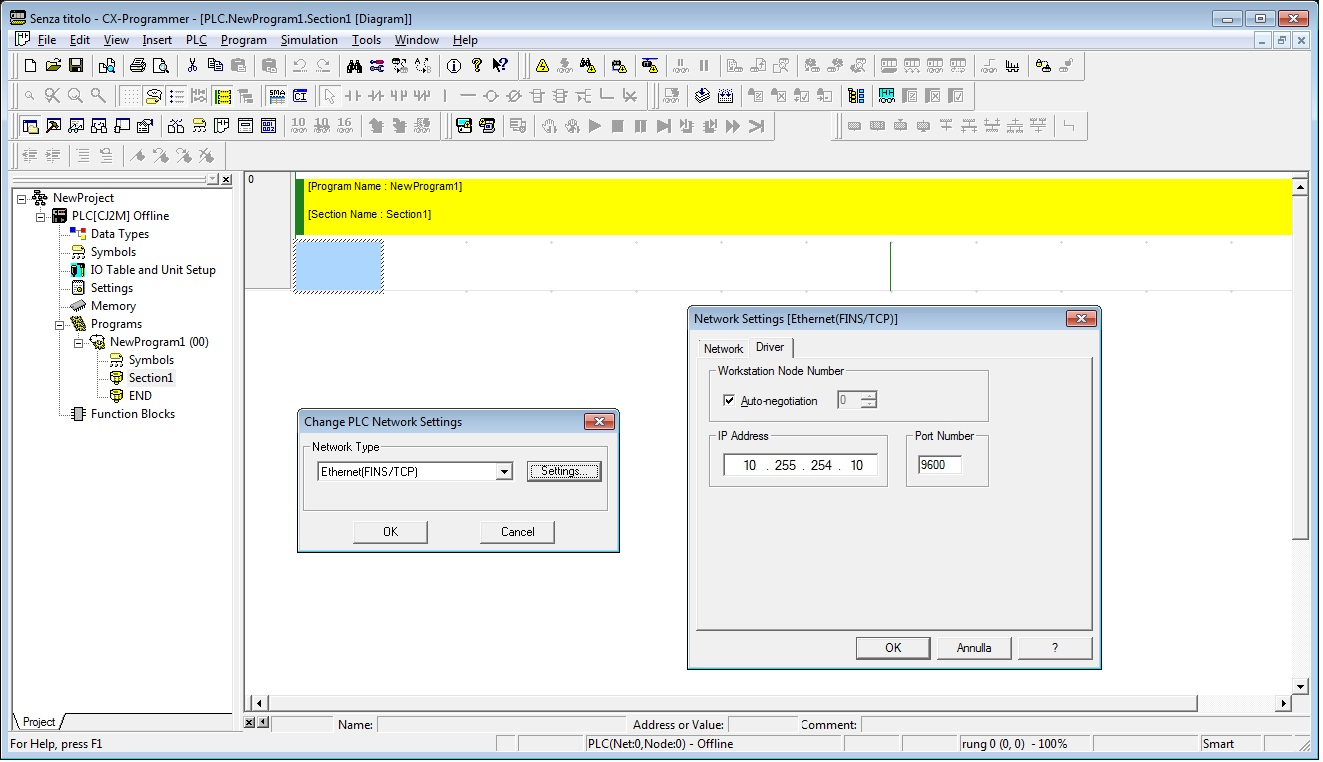Click the yellow question mark Help icon
The height and width of the screenshot is (762, 1323).
click(x=477, y=66)
